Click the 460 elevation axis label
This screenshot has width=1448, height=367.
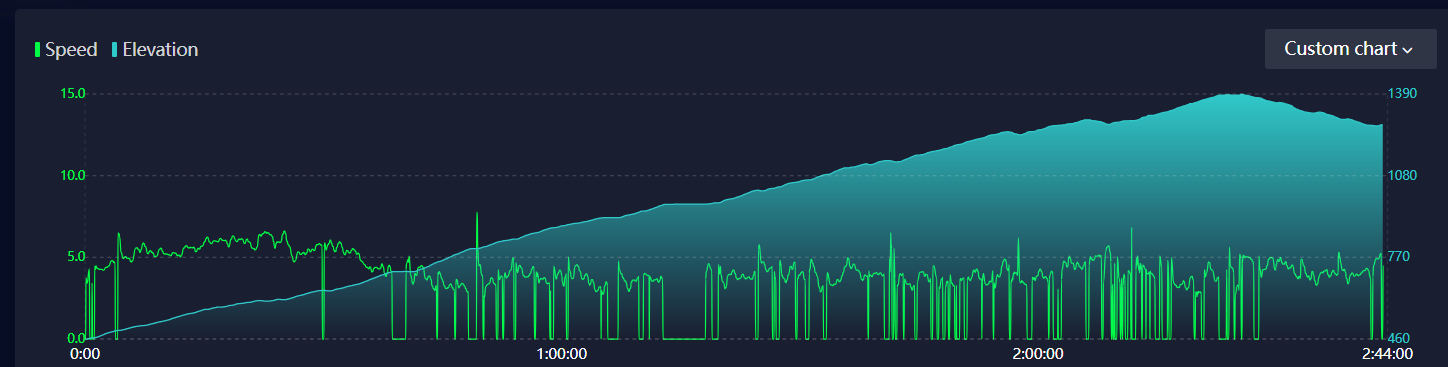point(1398,338)
